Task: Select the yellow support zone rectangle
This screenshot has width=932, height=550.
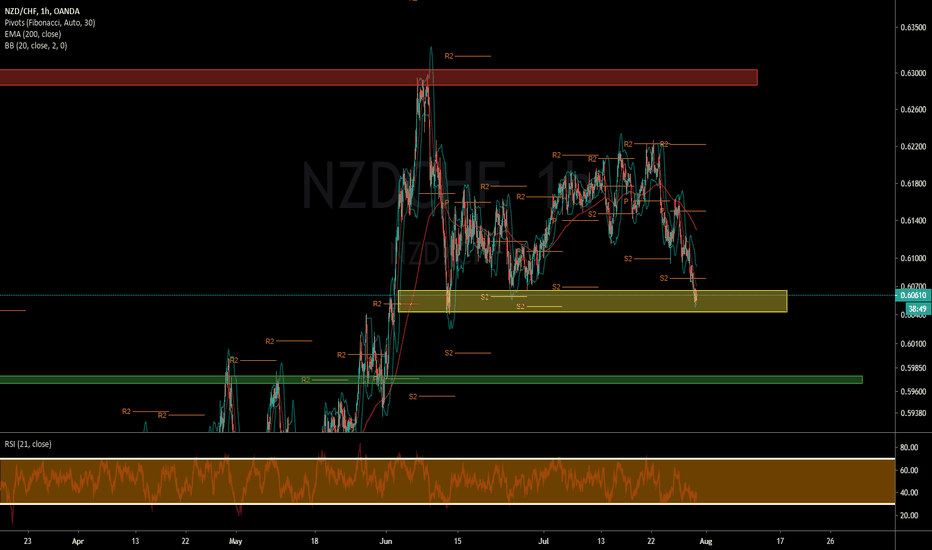Action: [592, 301]
